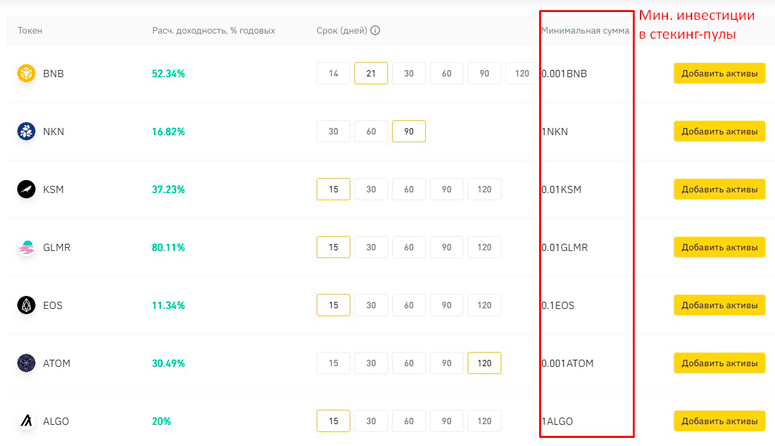Select 30-day term for GLMR
Image resolution: width=775 pixels, height=446 pixels.
[371, 247]
